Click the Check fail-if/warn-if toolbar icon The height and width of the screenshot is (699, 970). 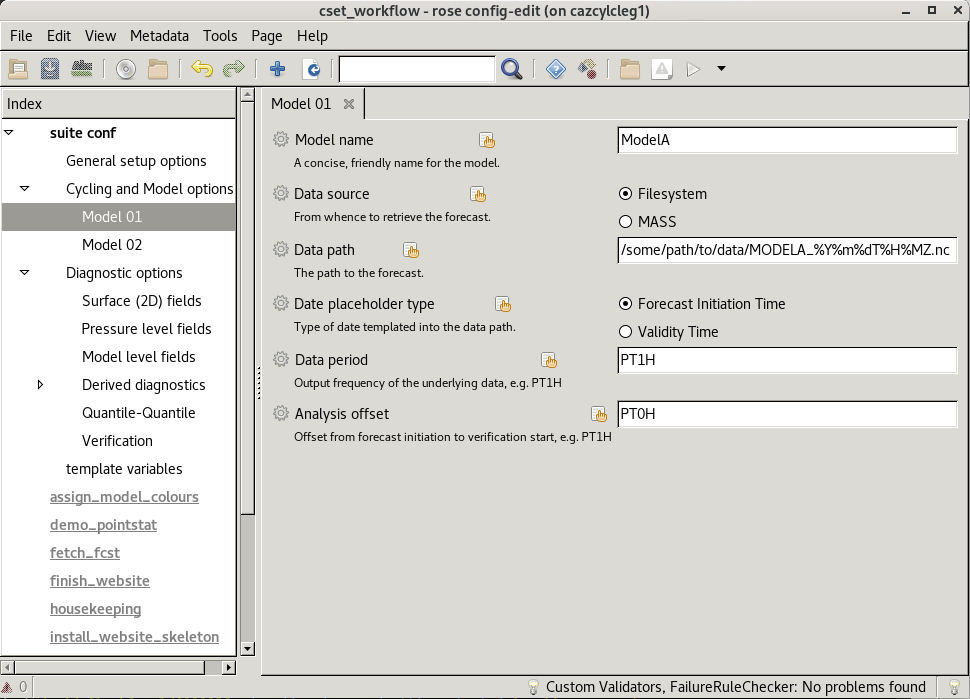tap(82, 69)
